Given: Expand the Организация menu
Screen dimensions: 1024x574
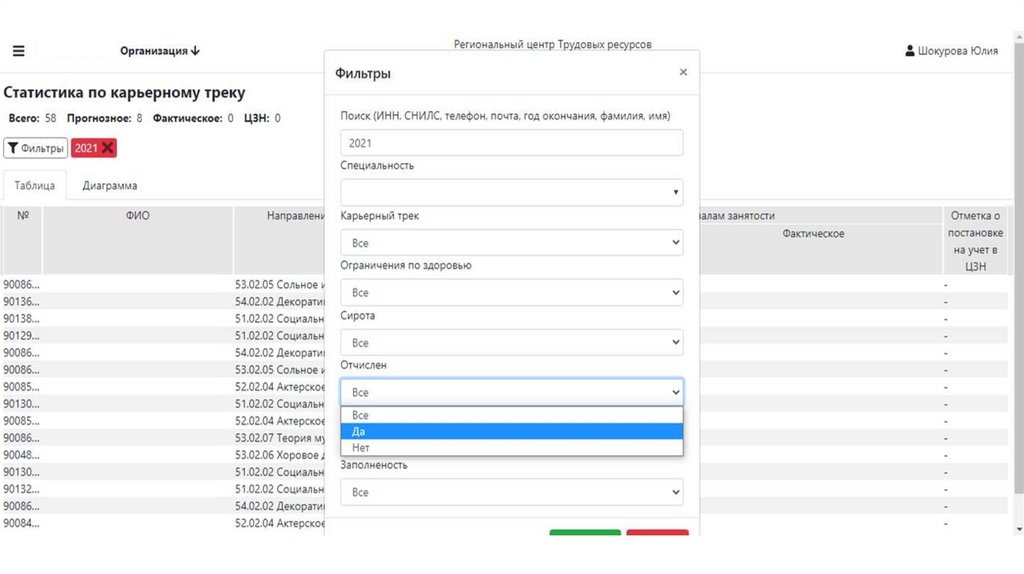Looking at the screenshot, I should tap(160, 51).
